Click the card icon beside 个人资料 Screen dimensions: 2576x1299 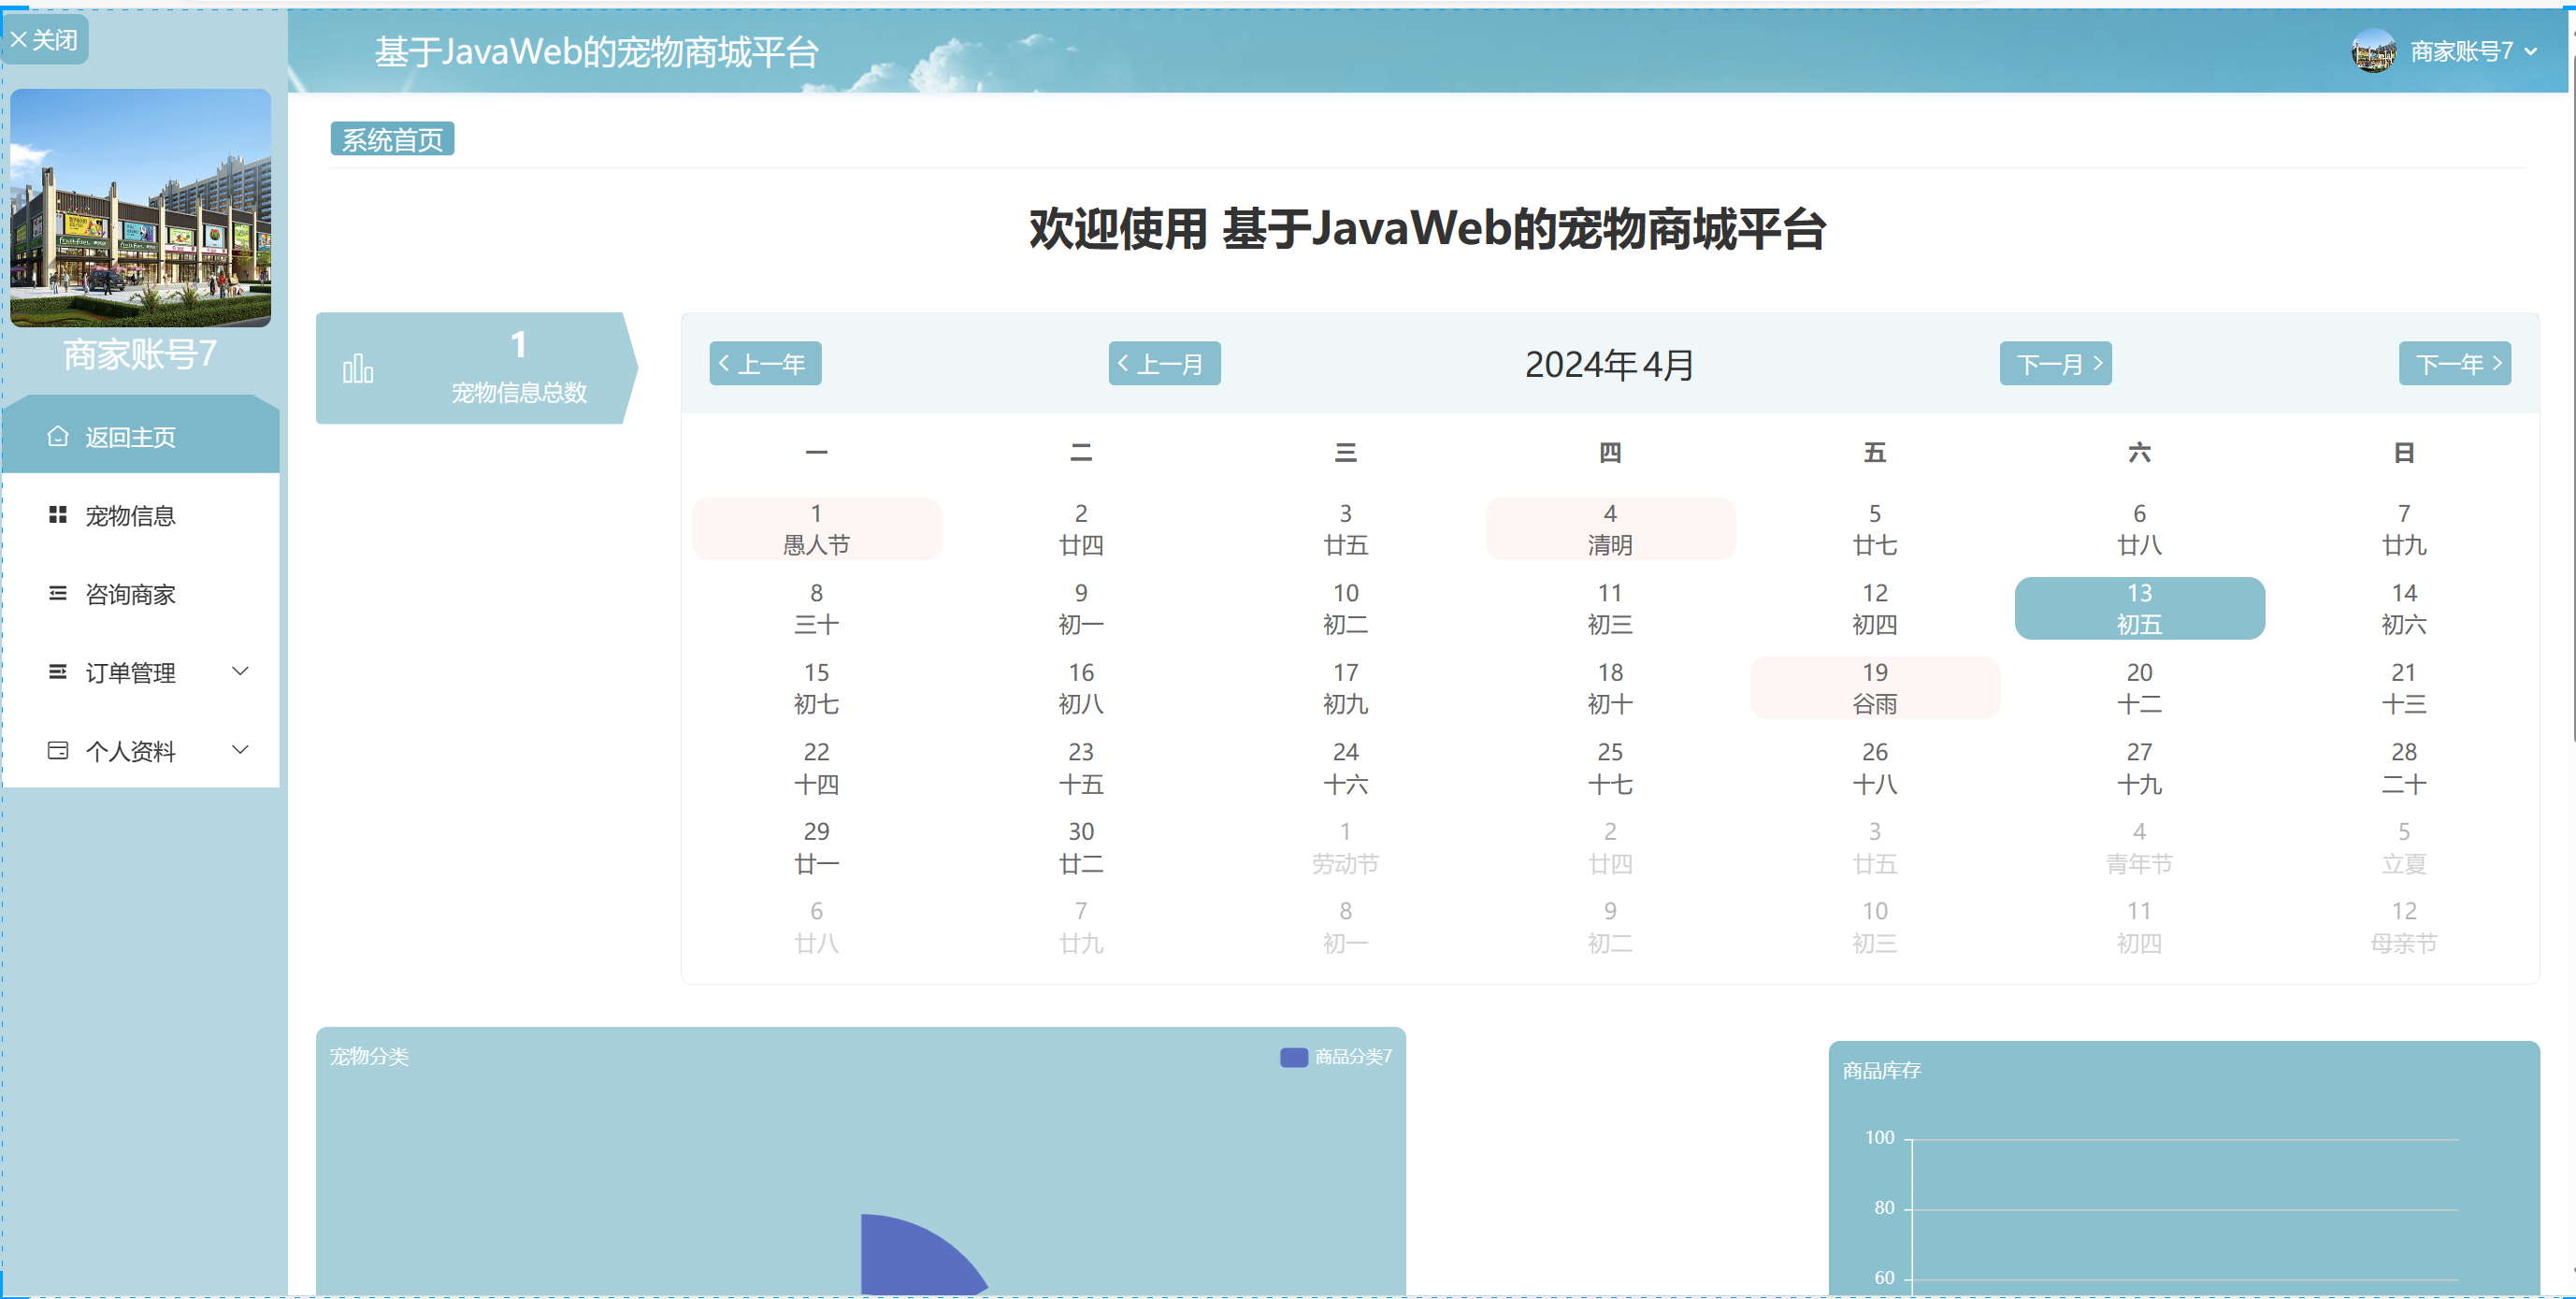tap(58, 751)
